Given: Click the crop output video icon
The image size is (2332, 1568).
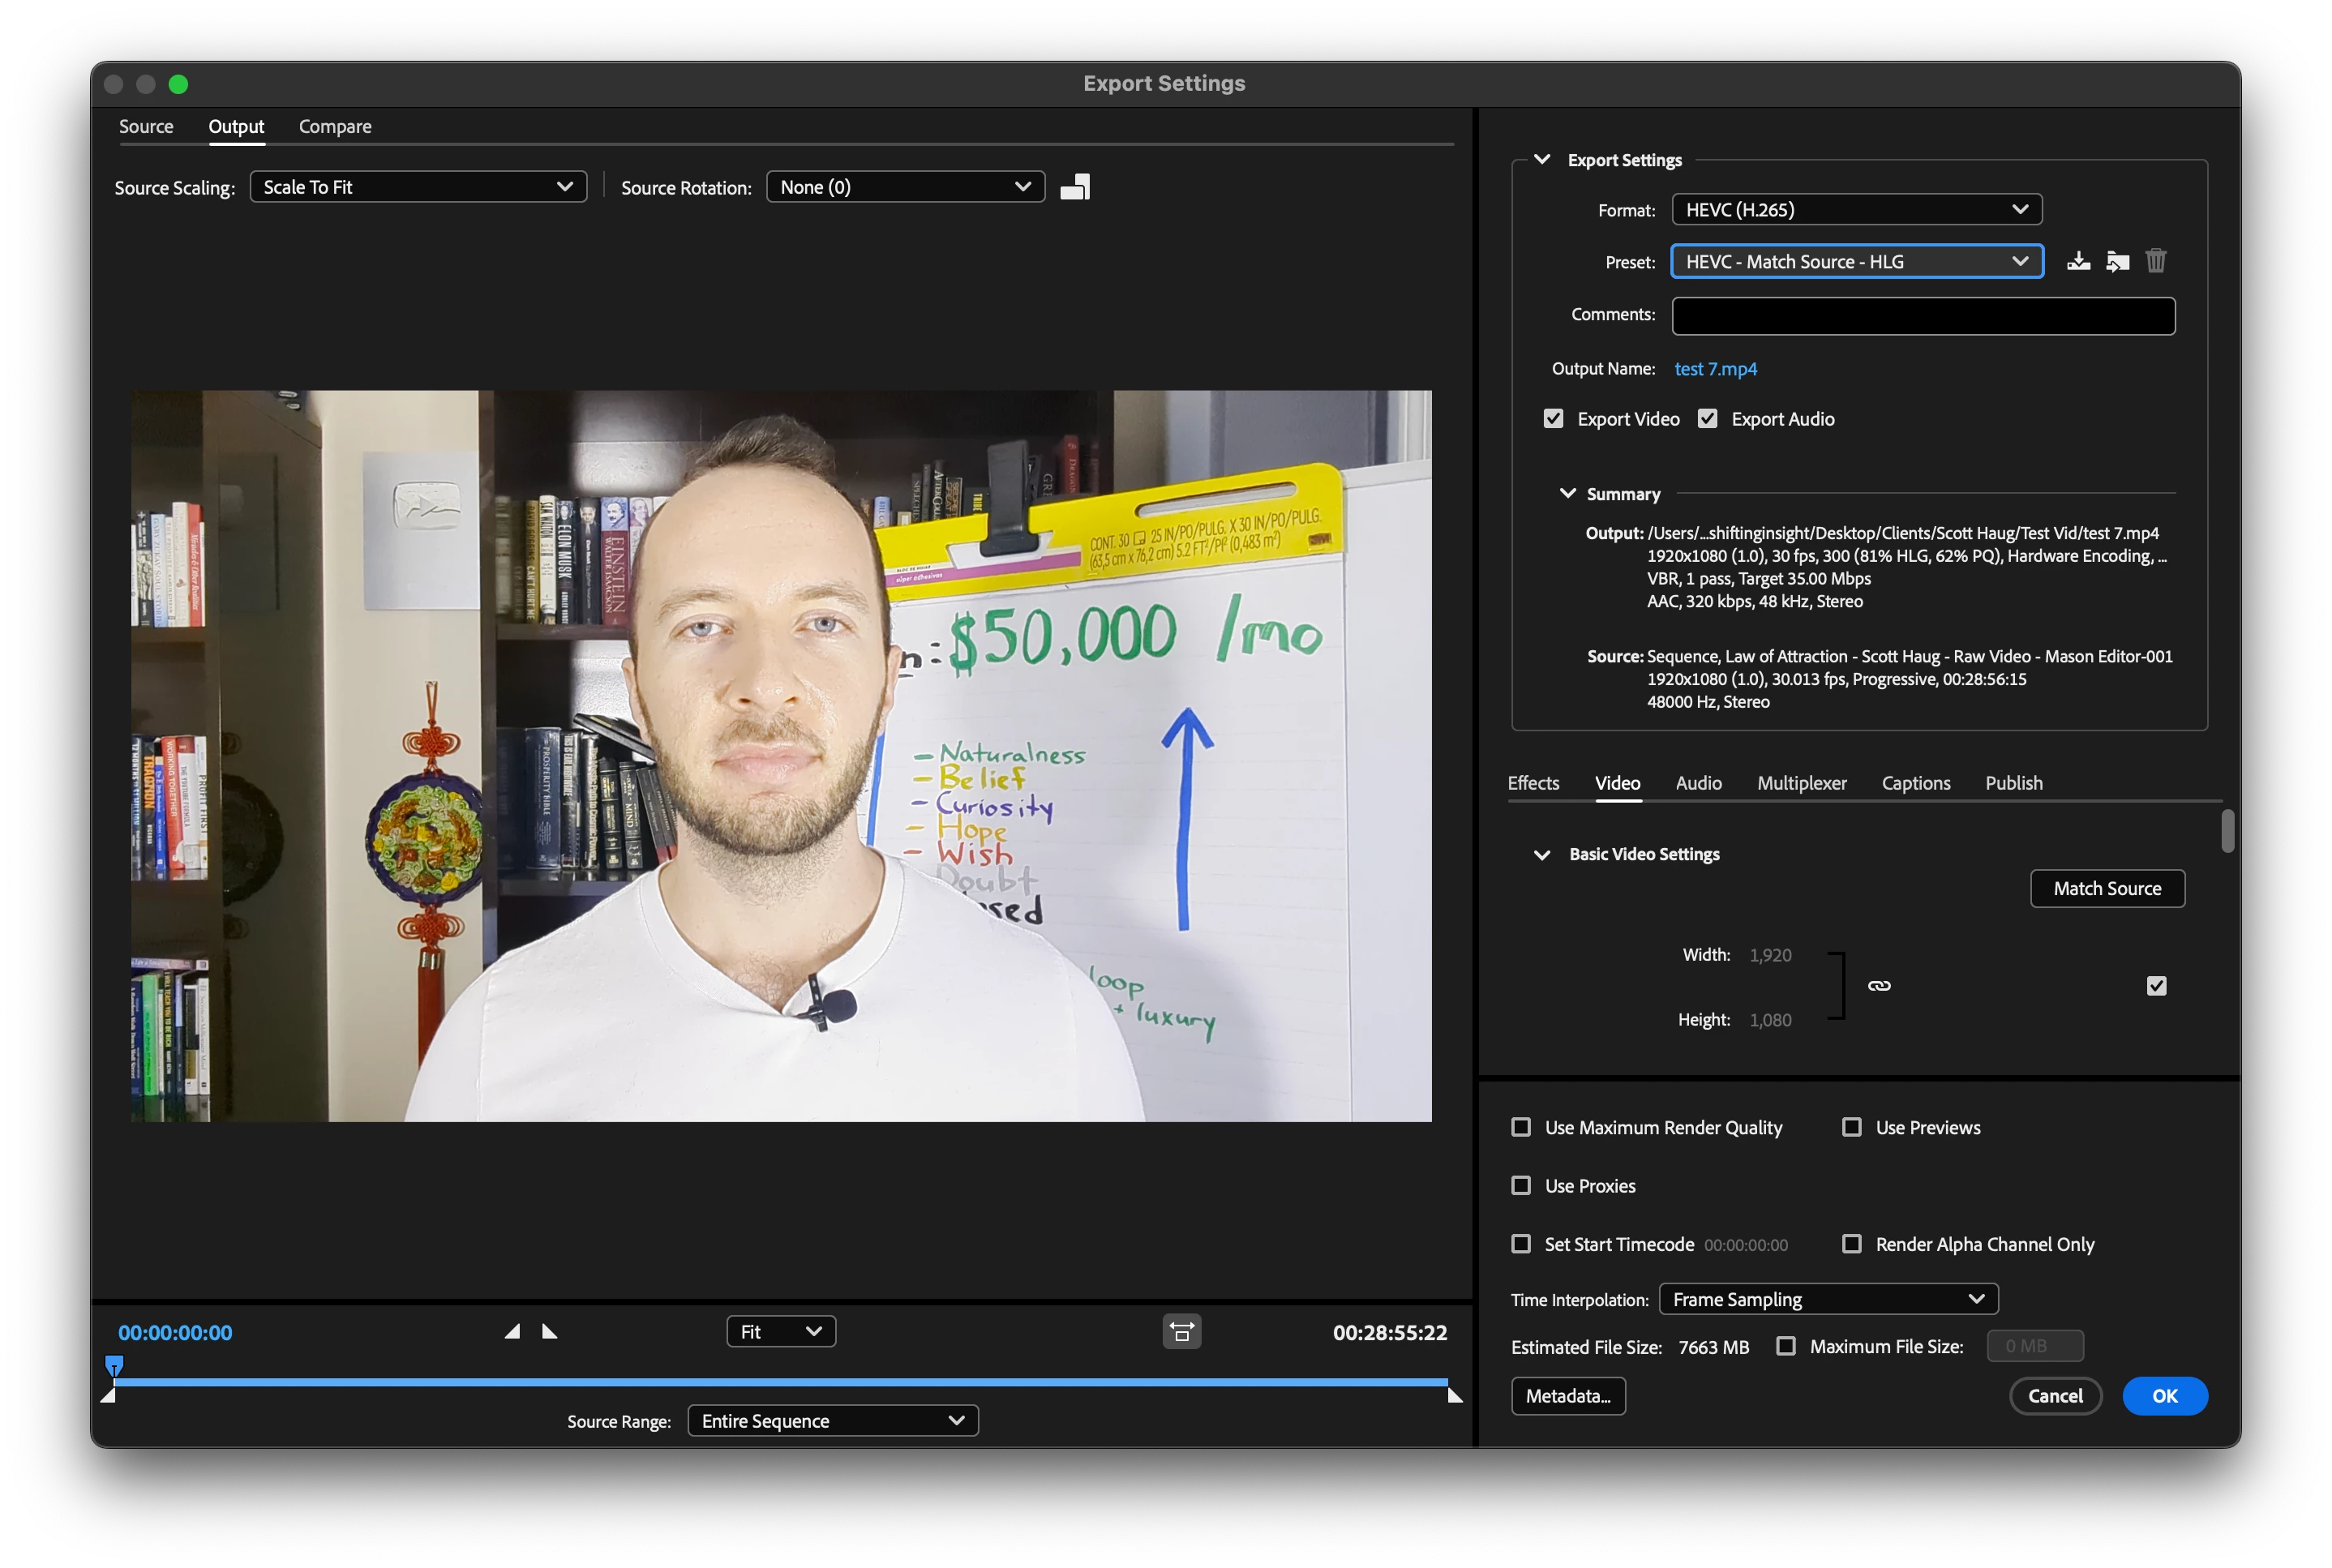Looking at the screenshot, I should coord(1075,187).
